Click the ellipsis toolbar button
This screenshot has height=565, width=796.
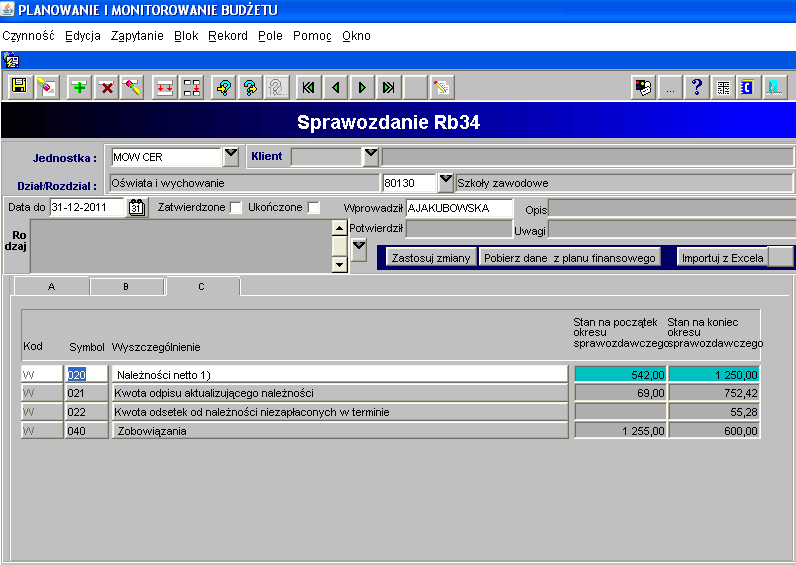click(670, 87)
